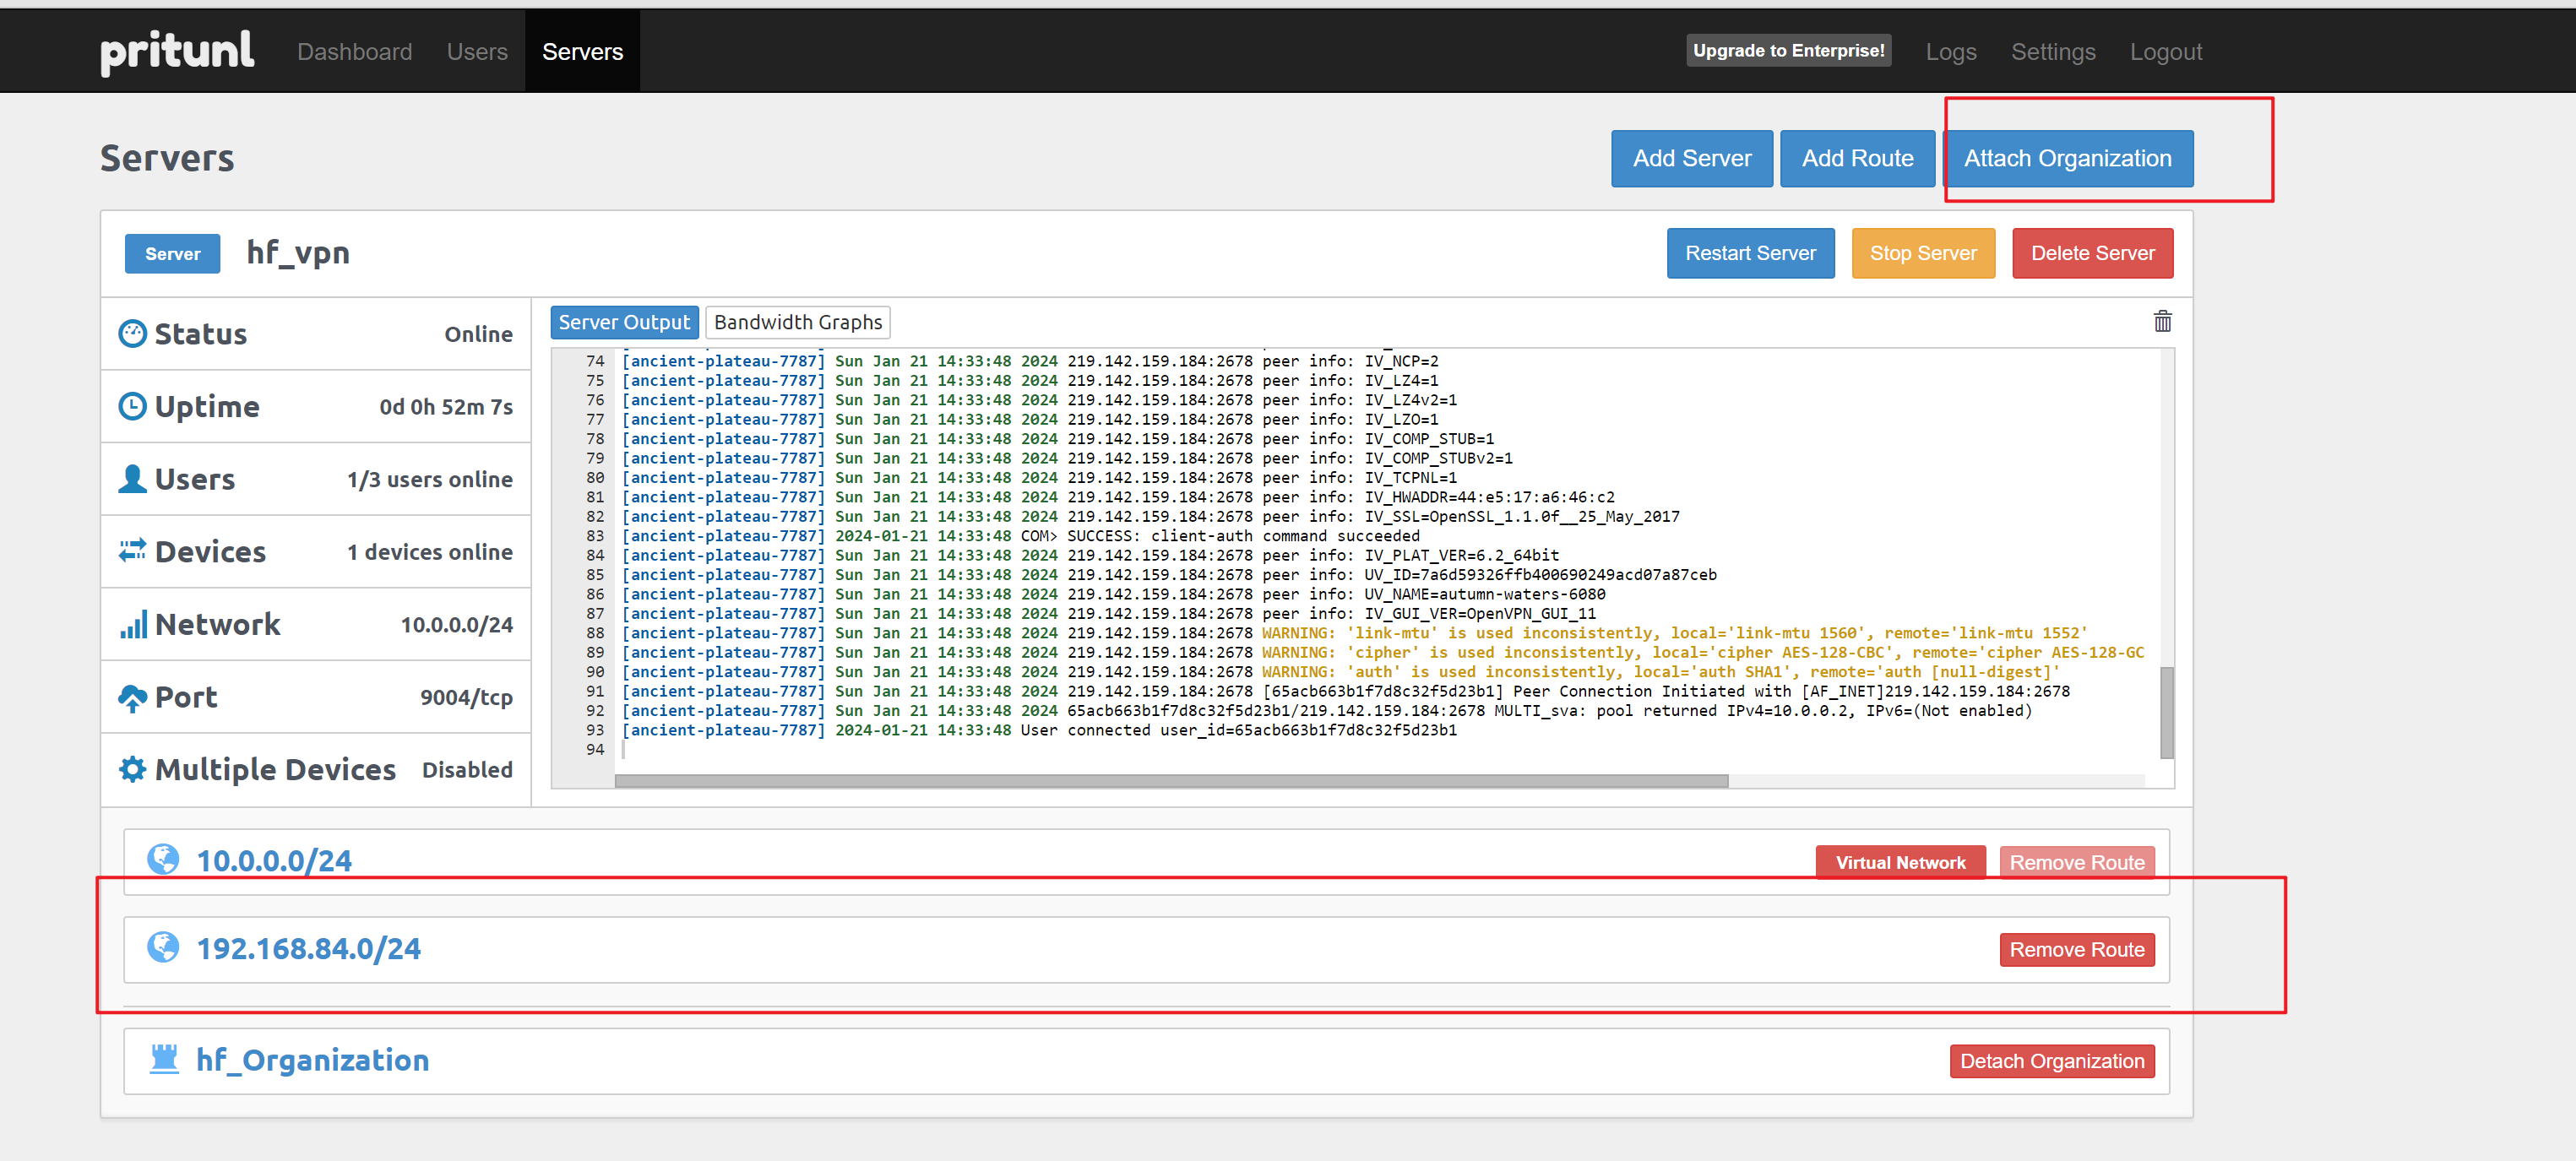Click the Uptime clock icon

[x=132, y=406]
